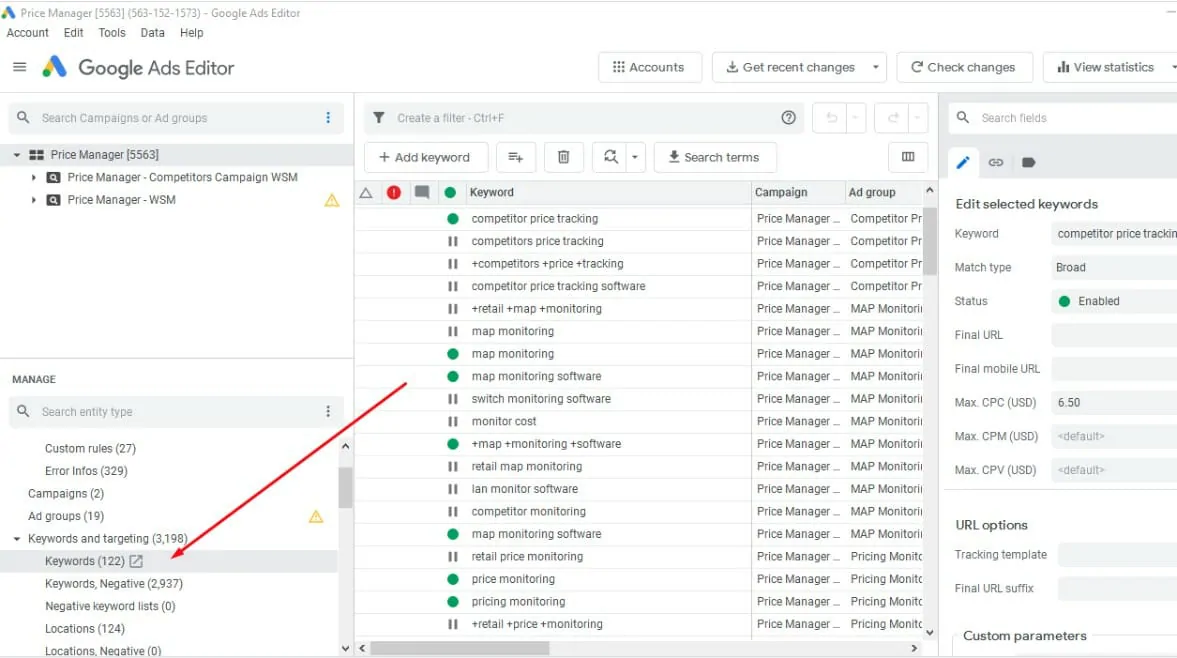Toggle status of competitor monitoring keyword

click(x=453, y=512)
